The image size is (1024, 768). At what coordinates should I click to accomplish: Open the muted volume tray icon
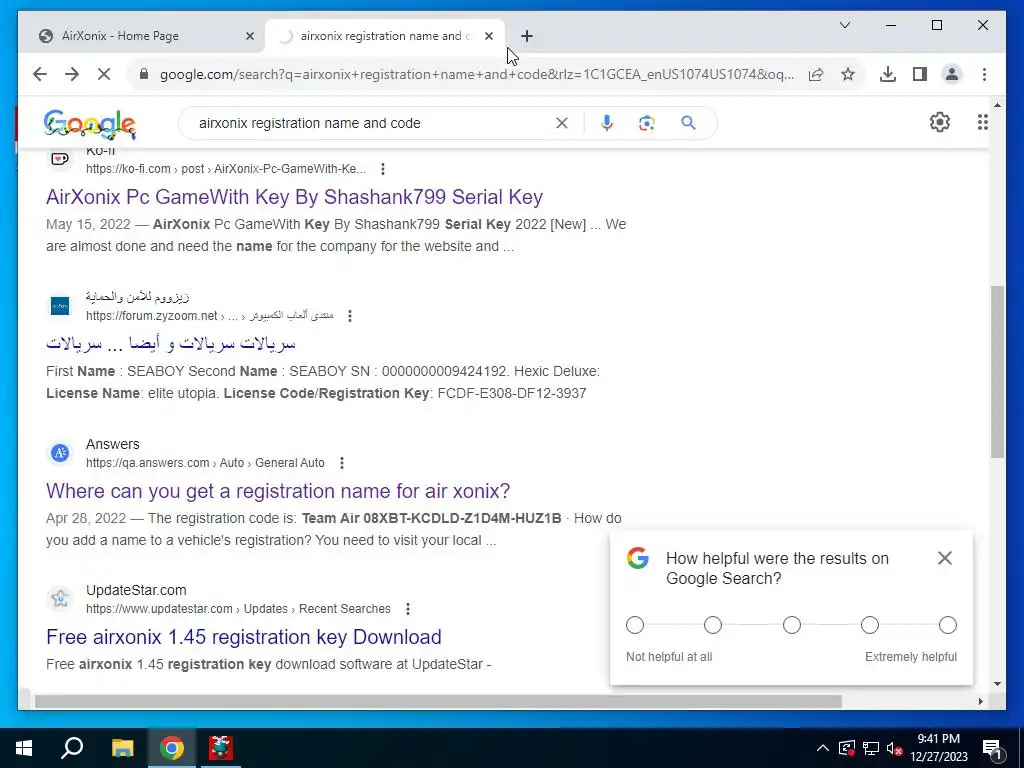895,748
